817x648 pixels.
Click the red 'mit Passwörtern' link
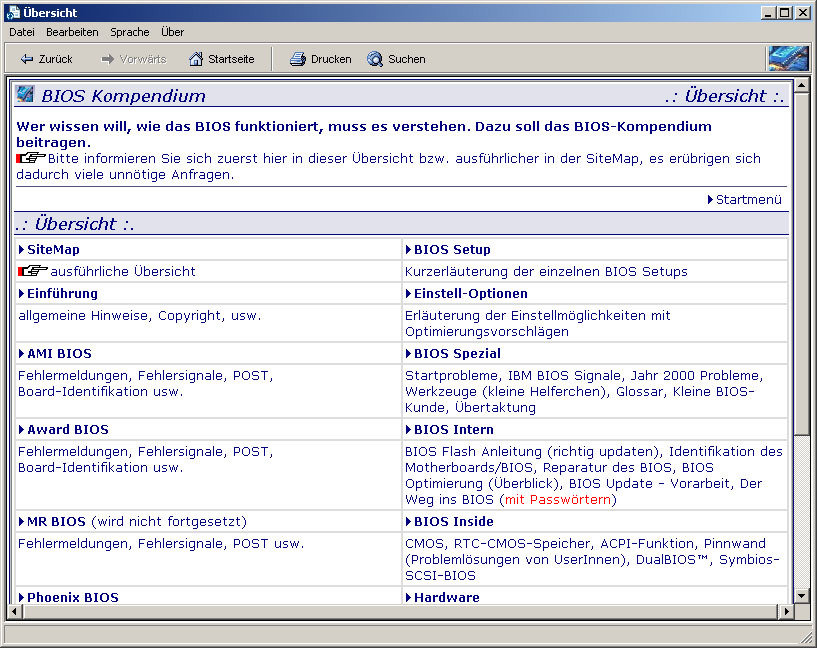[x=558, y=500]
